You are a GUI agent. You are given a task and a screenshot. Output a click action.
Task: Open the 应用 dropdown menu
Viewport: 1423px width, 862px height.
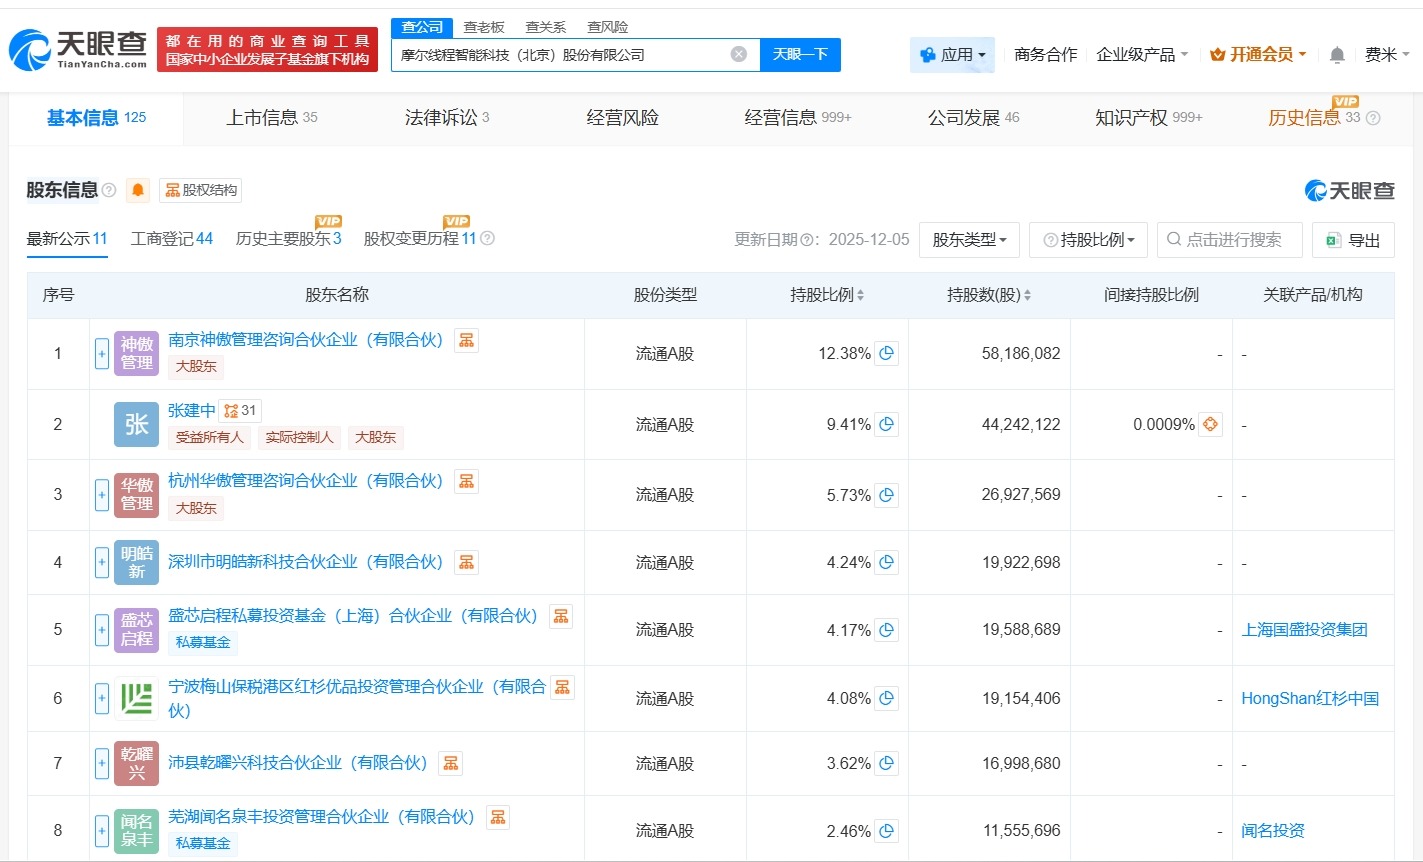(x=952, y=55)
